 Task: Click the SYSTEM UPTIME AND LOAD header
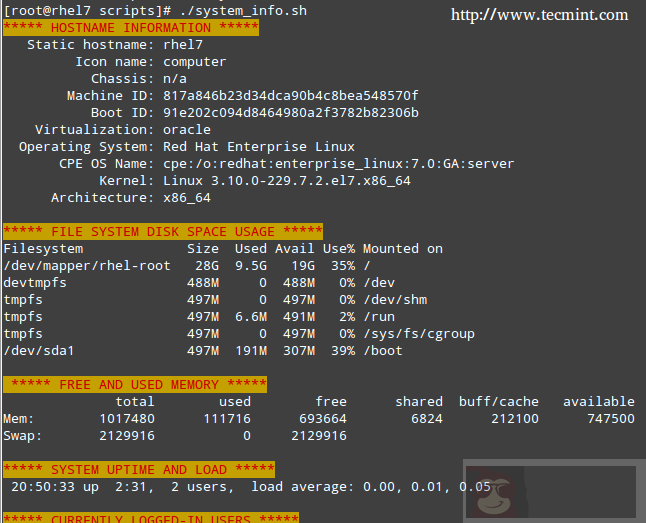139,469
